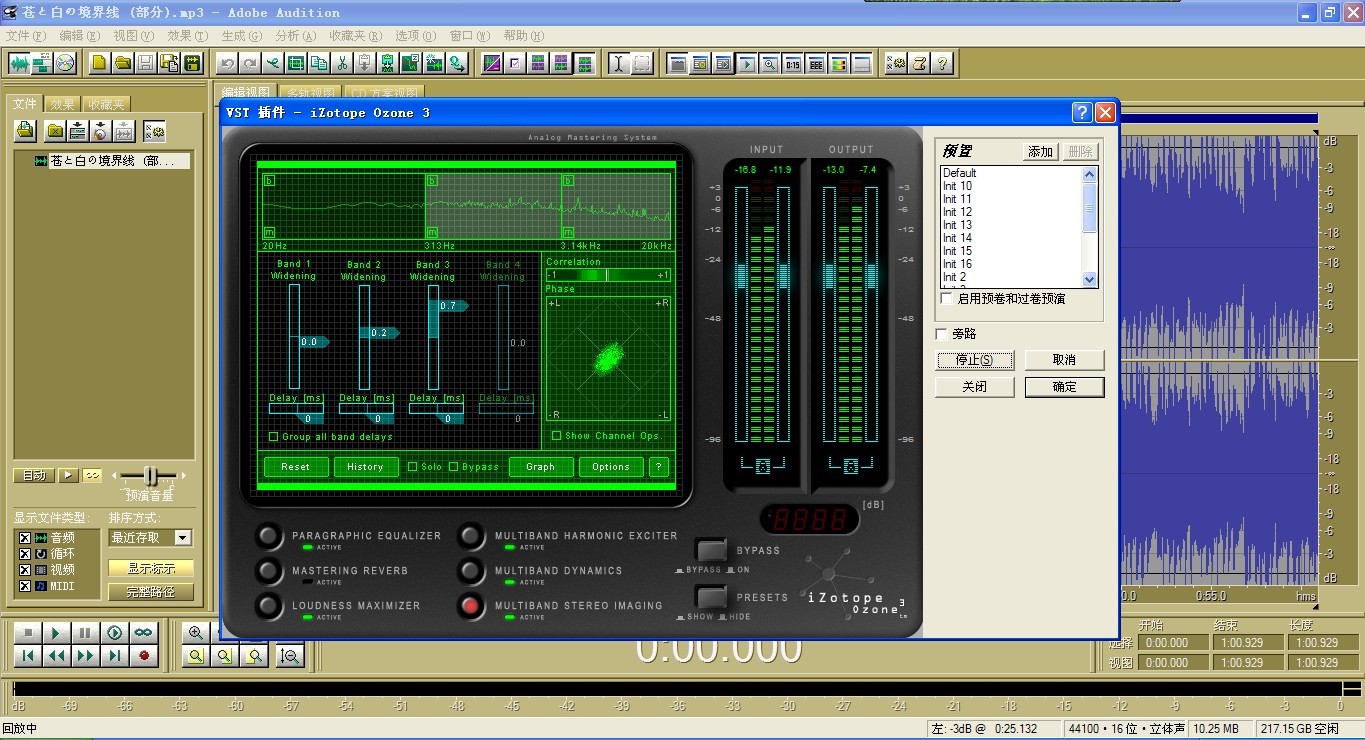Click the rewind transport button
1365x740 pixels.
point(57,656)
